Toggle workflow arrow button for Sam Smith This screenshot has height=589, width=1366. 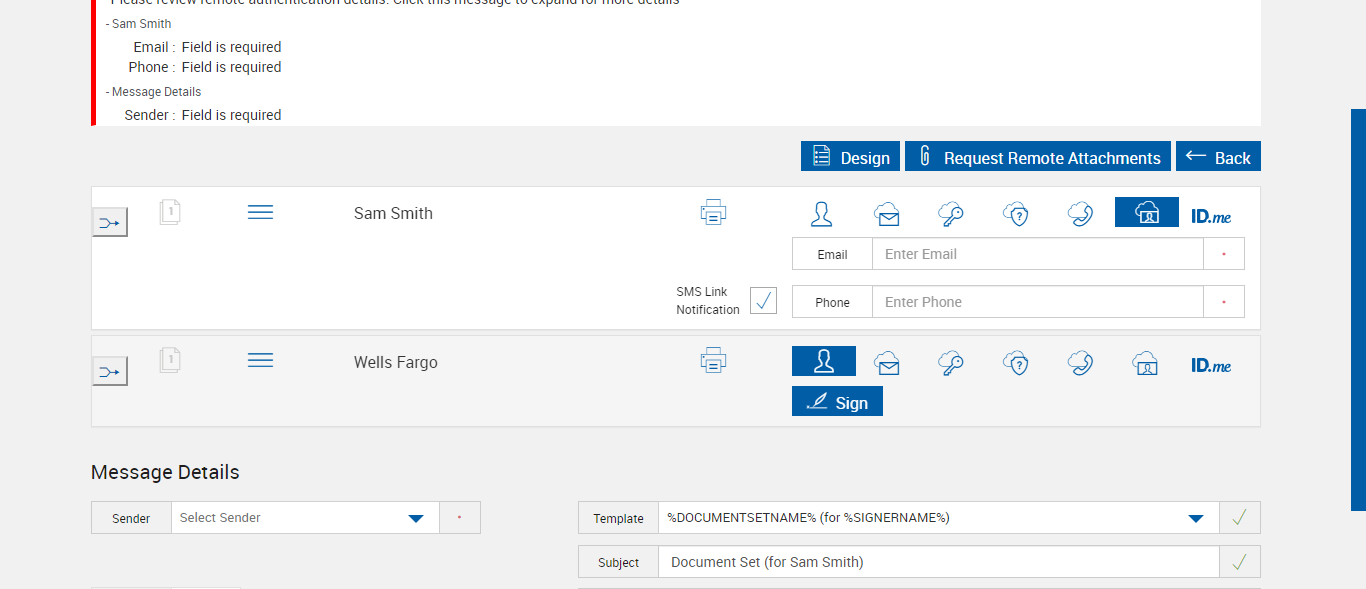click(x=110, y=222)
